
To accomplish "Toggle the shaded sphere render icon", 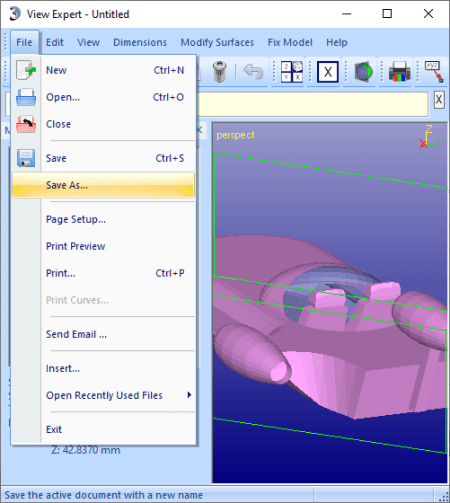I will [x=363, y=72].
